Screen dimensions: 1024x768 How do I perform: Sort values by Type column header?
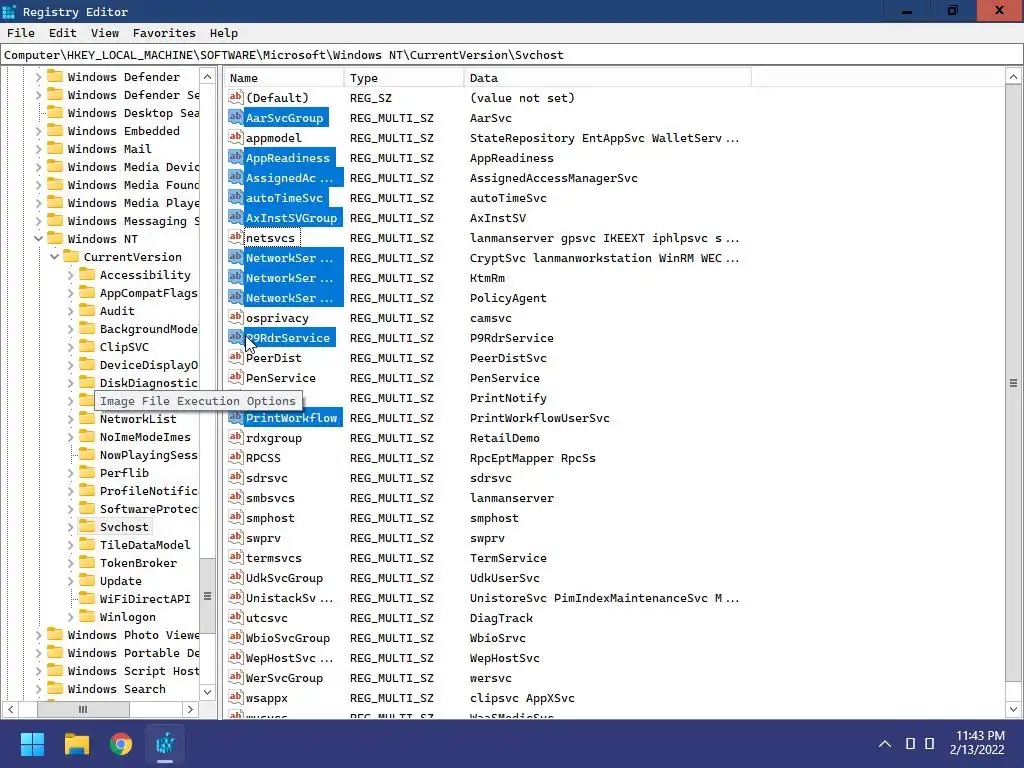[x=404, y=78]
